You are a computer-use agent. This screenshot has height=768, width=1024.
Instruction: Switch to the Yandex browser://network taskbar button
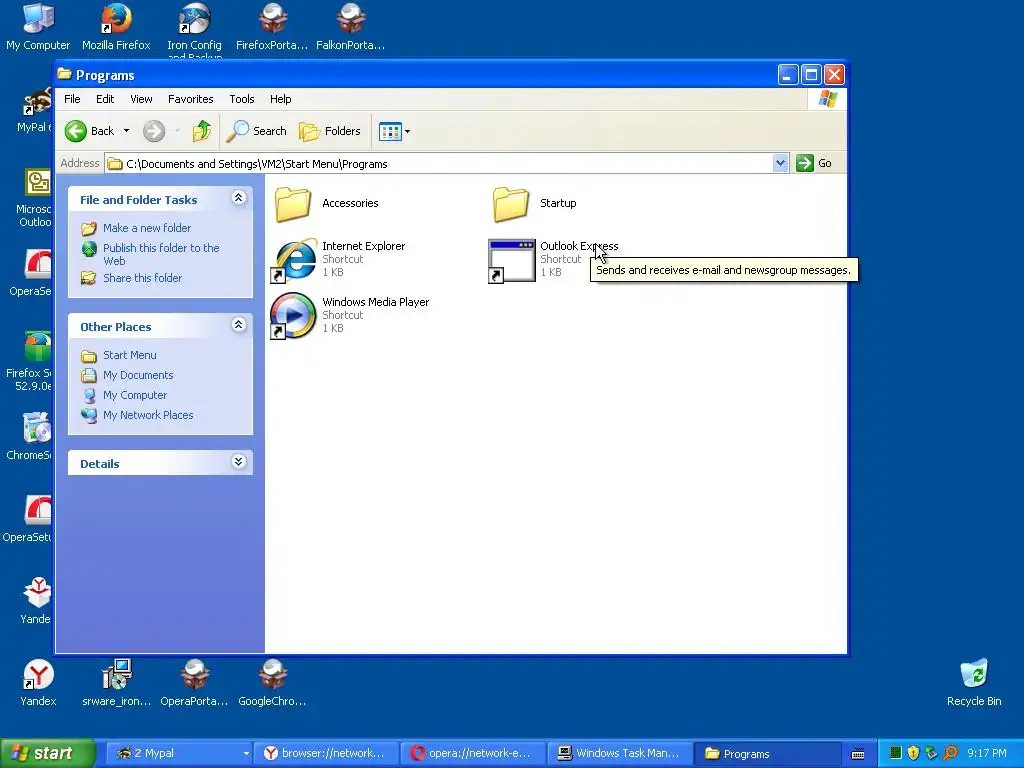pyautogui.click(x=325, y=754)
